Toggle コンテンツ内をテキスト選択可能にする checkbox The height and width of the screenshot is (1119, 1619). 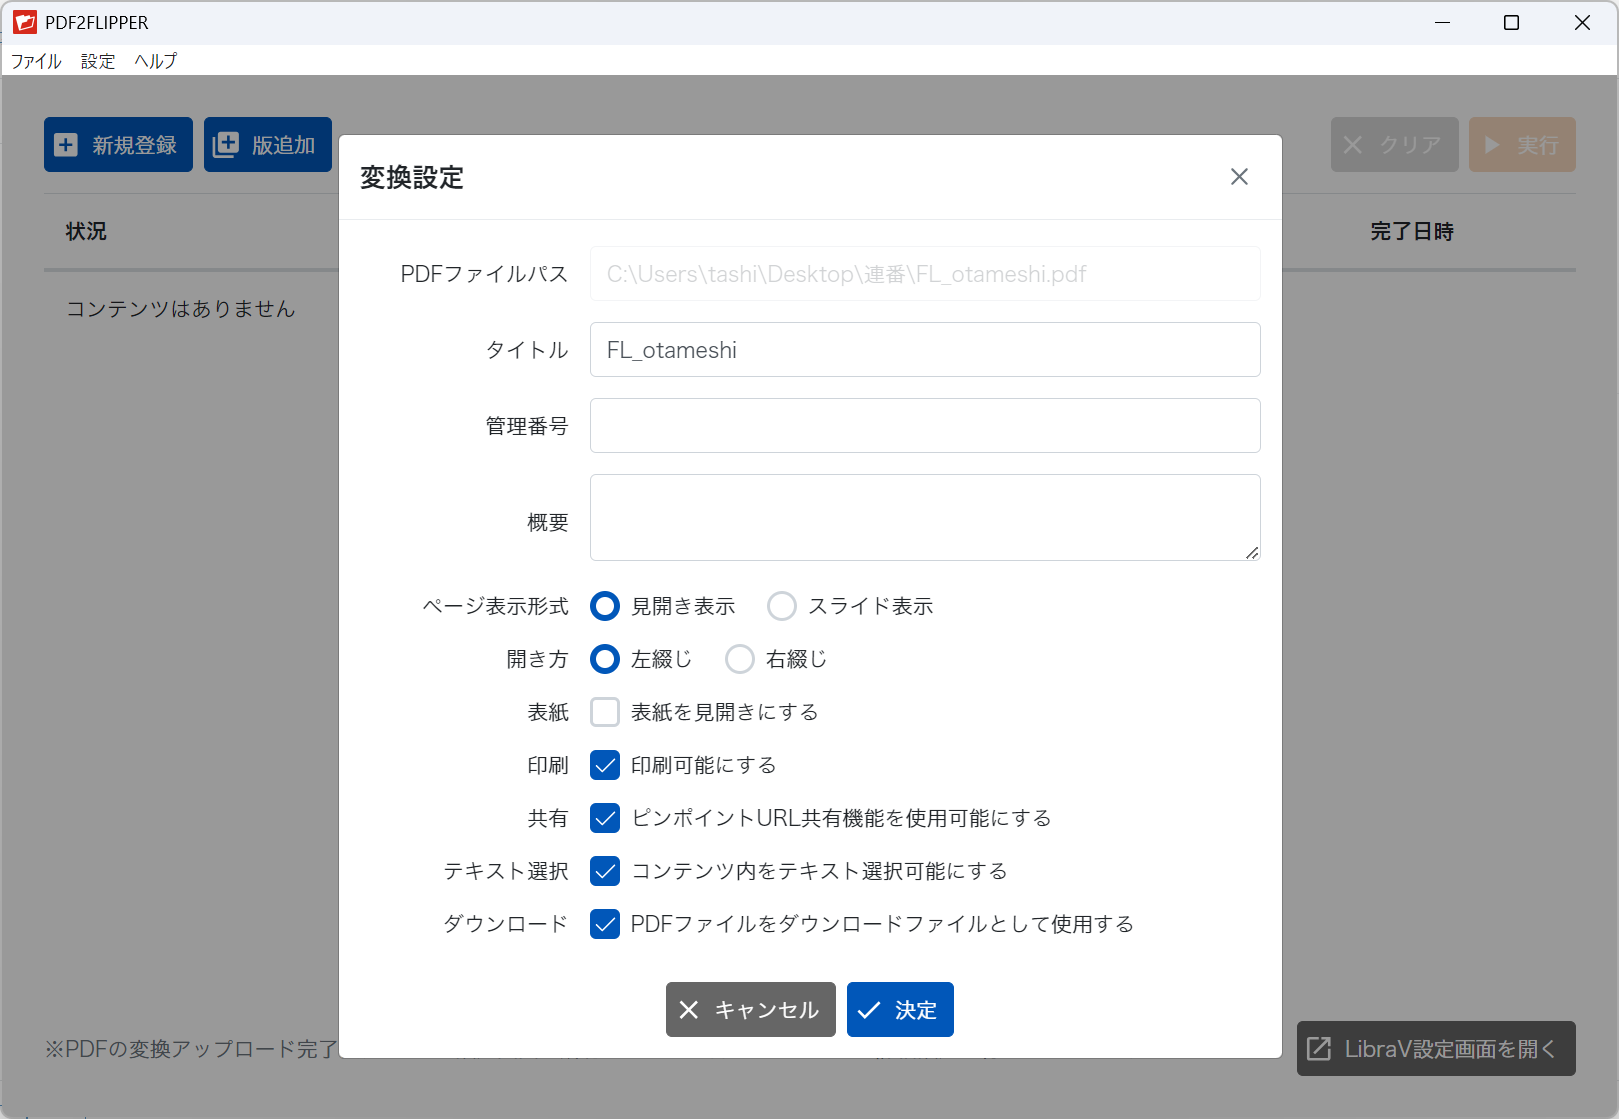[x=605, y=871]
